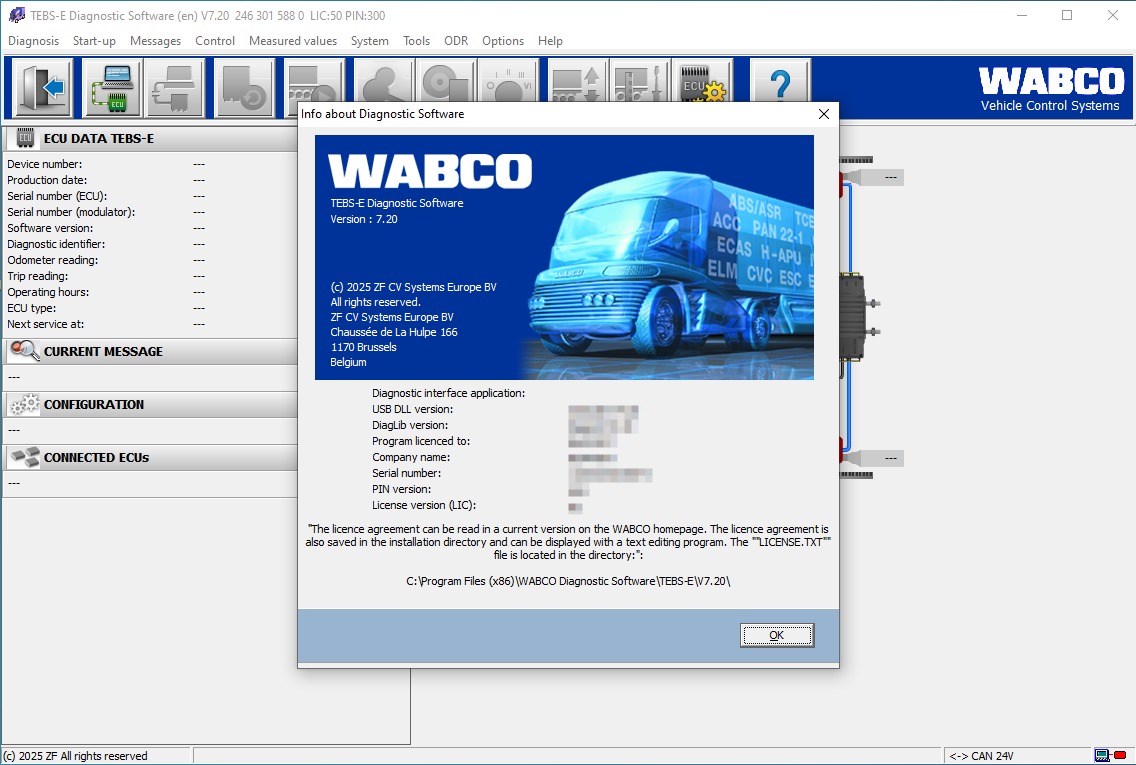Image resolution: width=1136 pixels, height=765 pixels.
Task: Select the trailer axle lift toolbar icon
Action: (x=576, y=87)
